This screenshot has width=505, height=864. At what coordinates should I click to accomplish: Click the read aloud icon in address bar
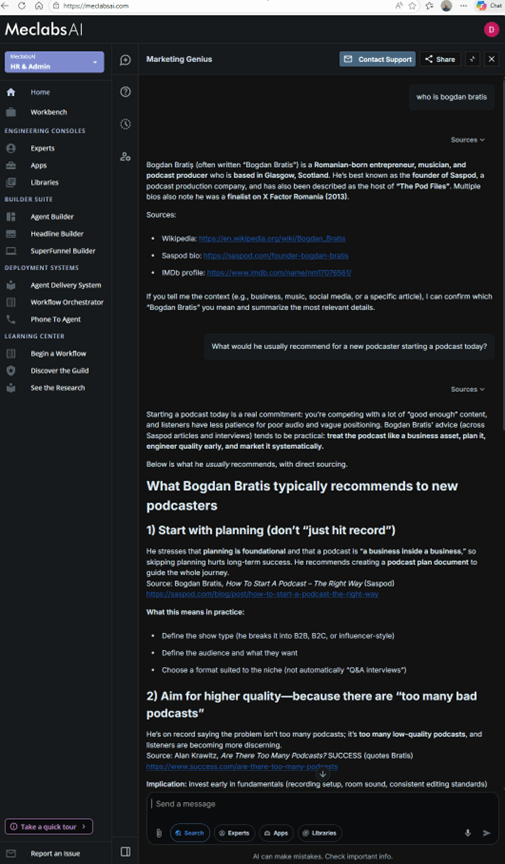(399, 6)
